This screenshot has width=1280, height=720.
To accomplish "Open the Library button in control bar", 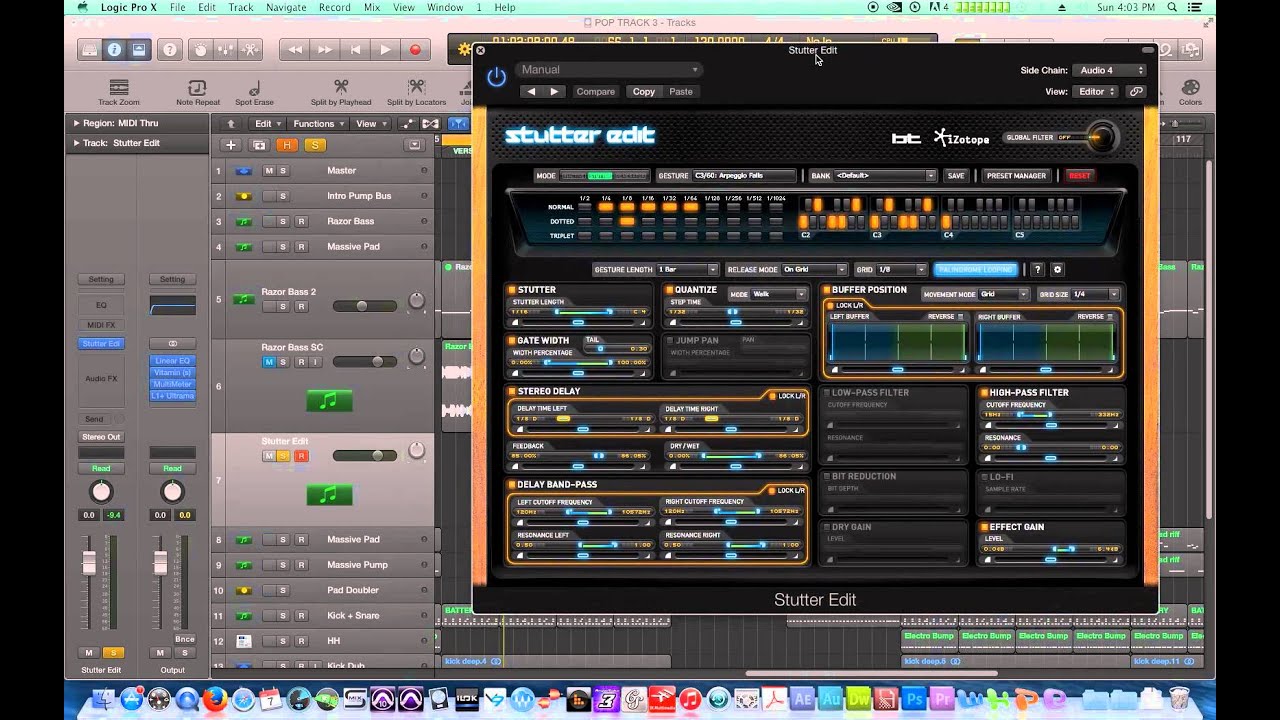I will tap(90, 49).
